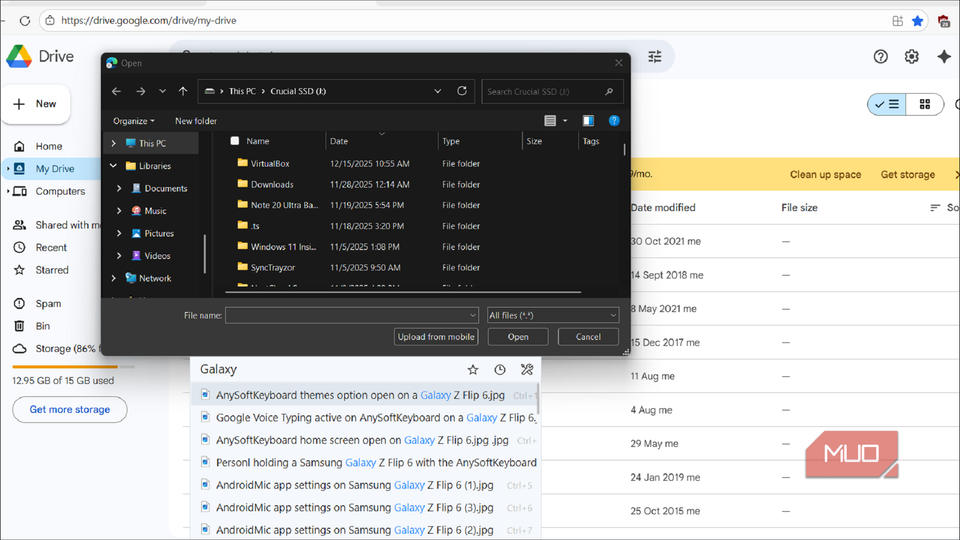Open Google Drive settings gear

tap(912, 56)
